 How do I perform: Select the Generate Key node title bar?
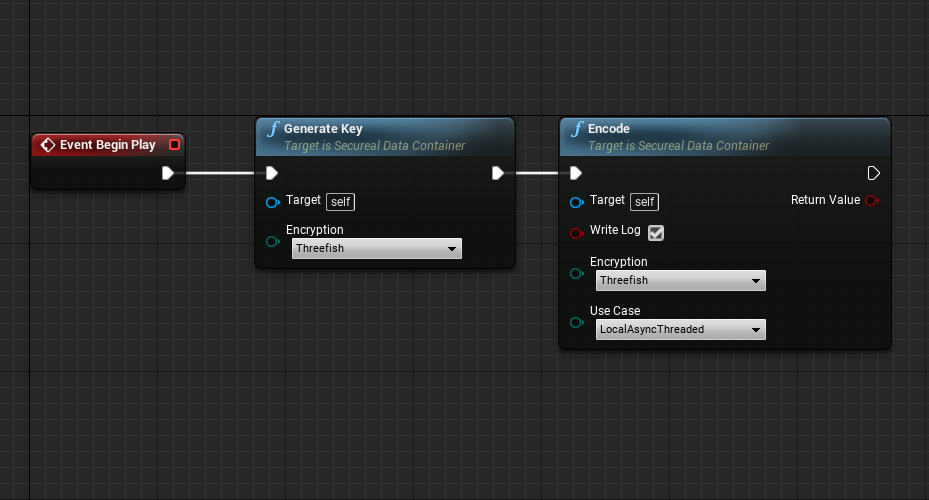[x=323, y=129]
